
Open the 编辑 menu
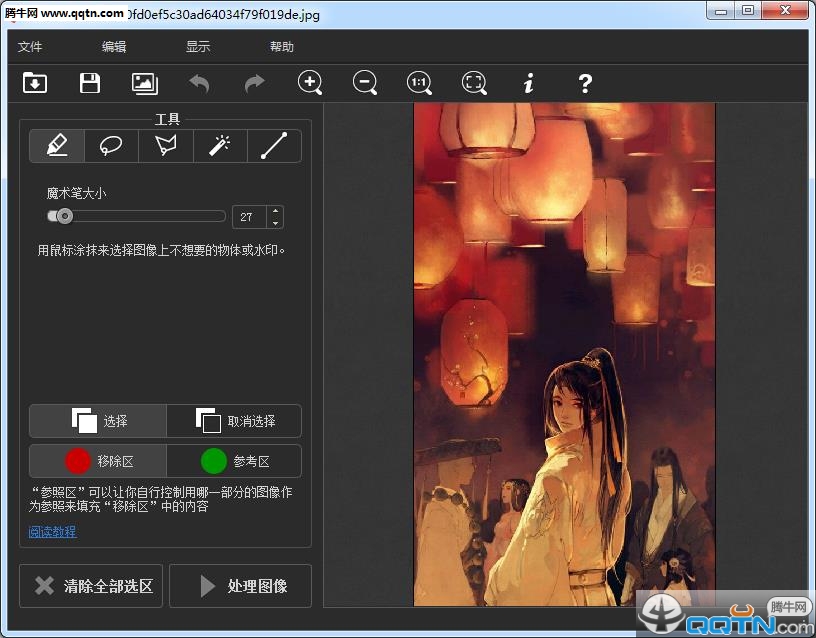pos(114,47)
